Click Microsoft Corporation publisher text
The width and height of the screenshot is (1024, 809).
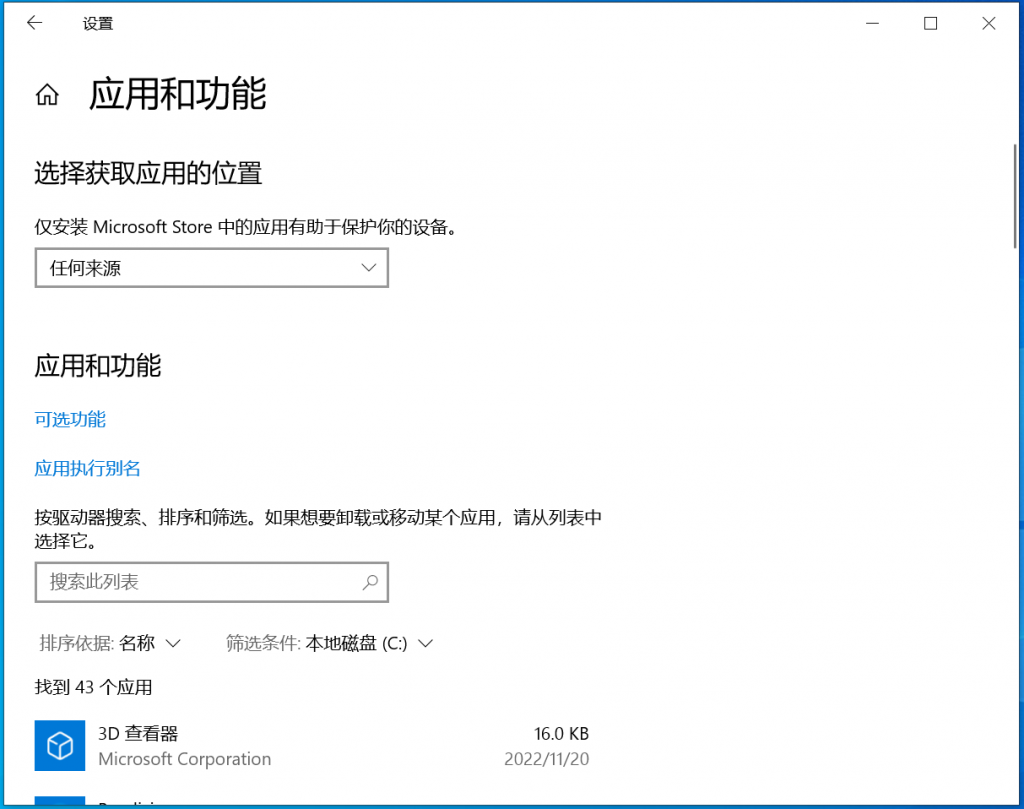184,759
